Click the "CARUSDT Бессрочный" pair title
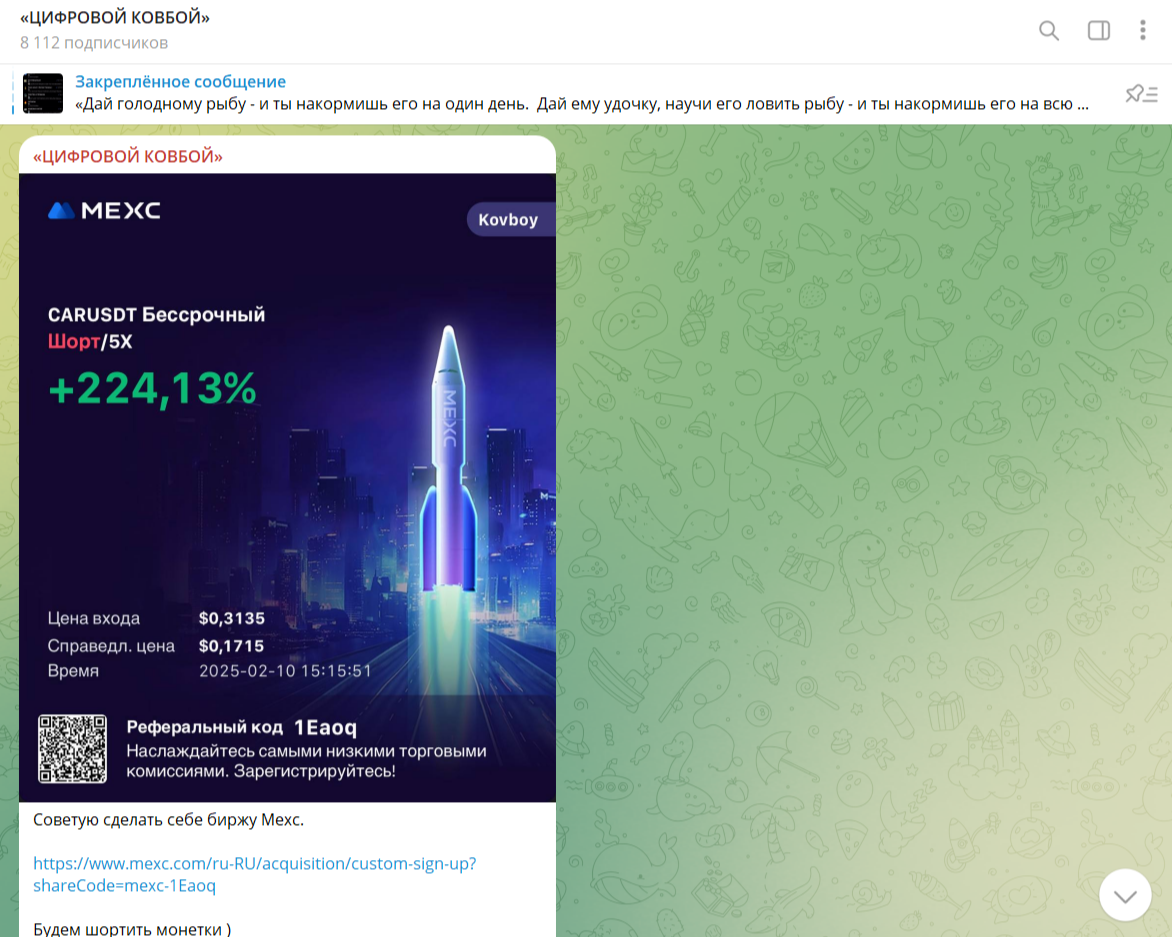 (156, 315)
